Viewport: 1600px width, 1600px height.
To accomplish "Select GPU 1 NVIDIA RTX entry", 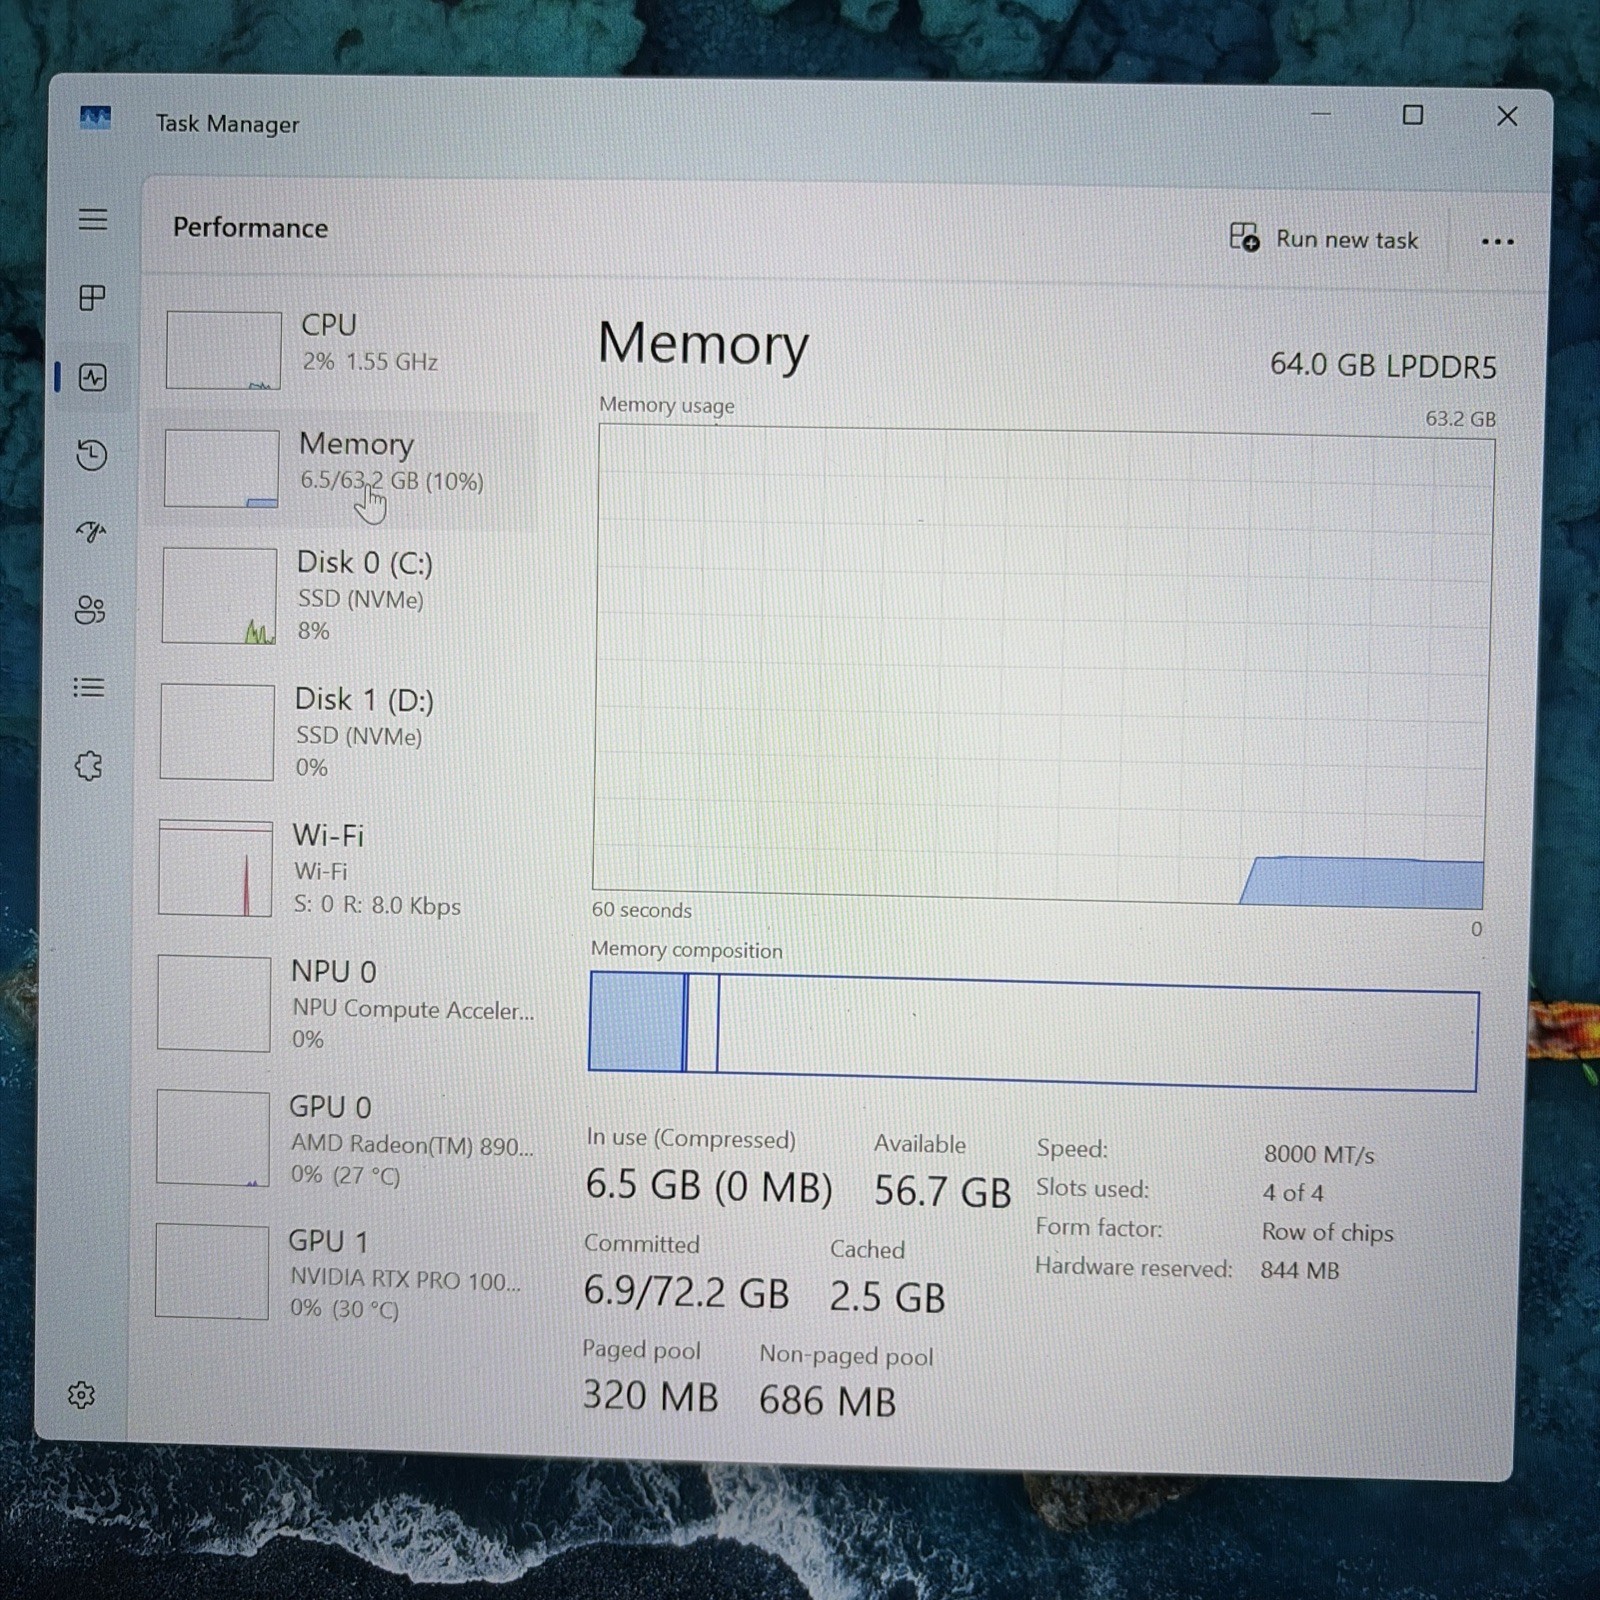I will tap(343, 1274).
